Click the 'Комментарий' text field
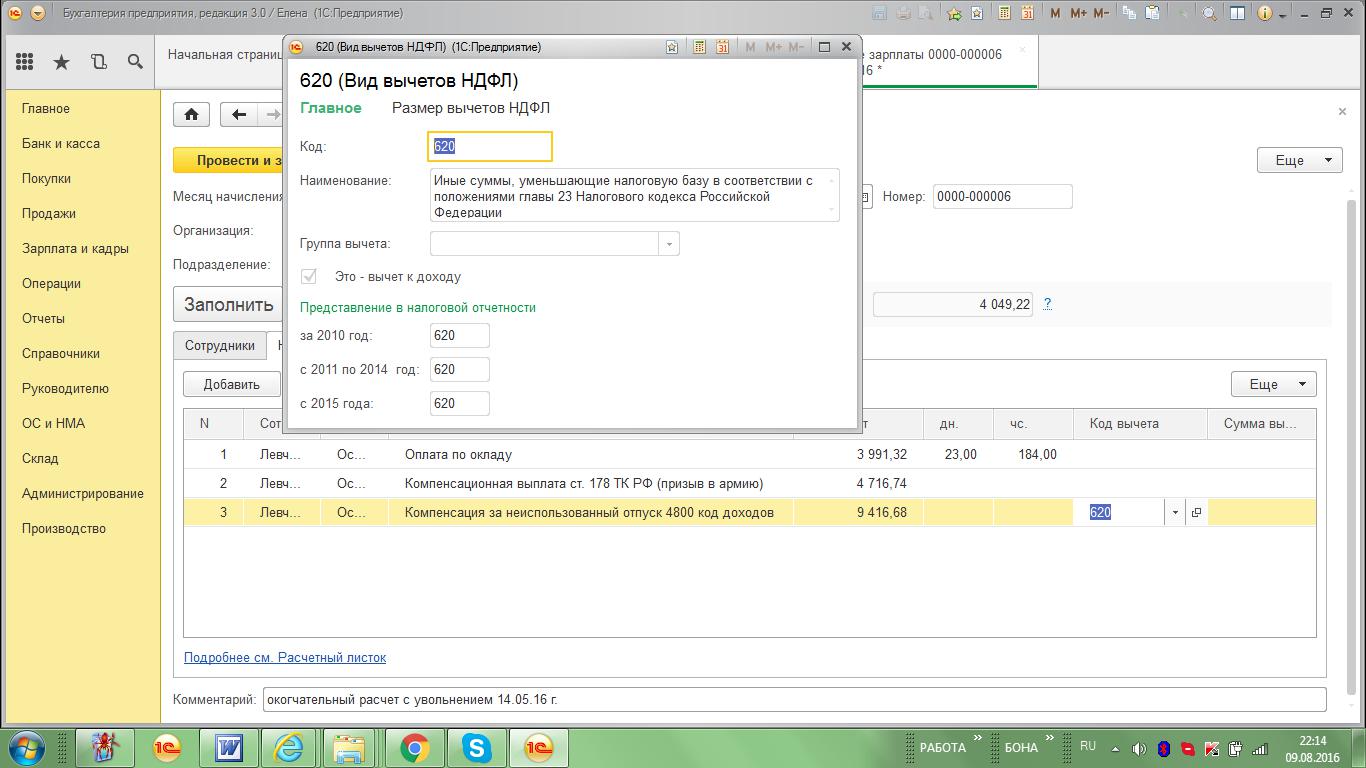The height and width of the screenshot is (768, 1366). 794,700
